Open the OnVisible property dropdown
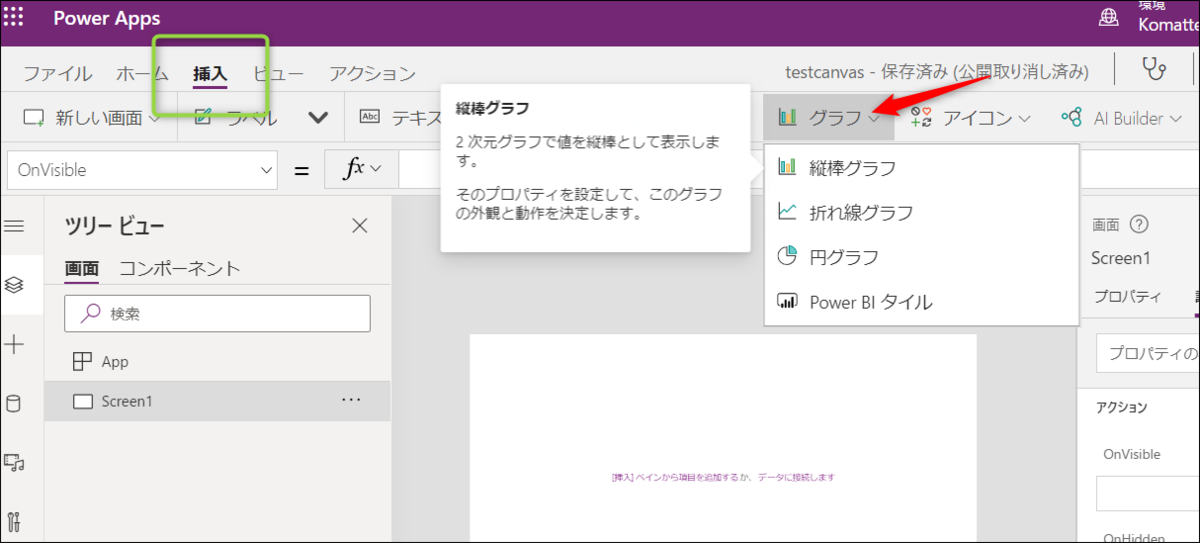Viewport: 1200px width, 543px height. coord(142,170)
